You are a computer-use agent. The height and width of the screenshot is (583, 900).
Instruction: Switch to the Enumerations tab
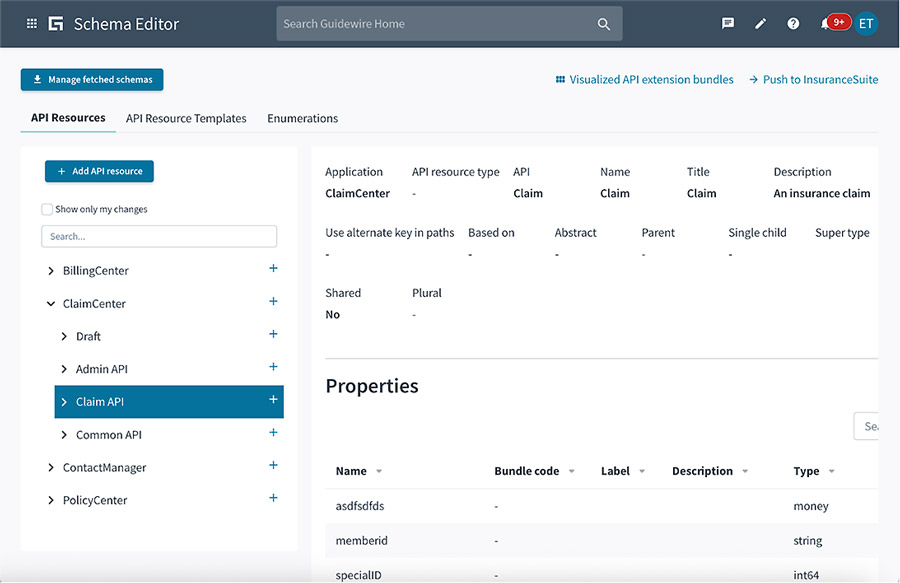coord(302,117)
